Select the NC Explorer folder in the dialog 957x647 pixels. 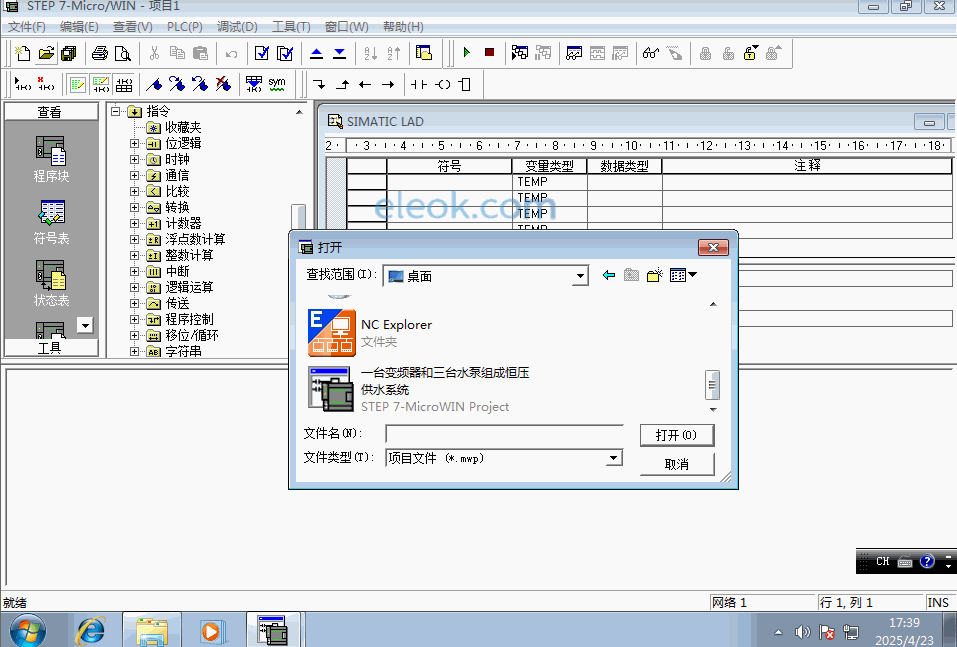370,333
